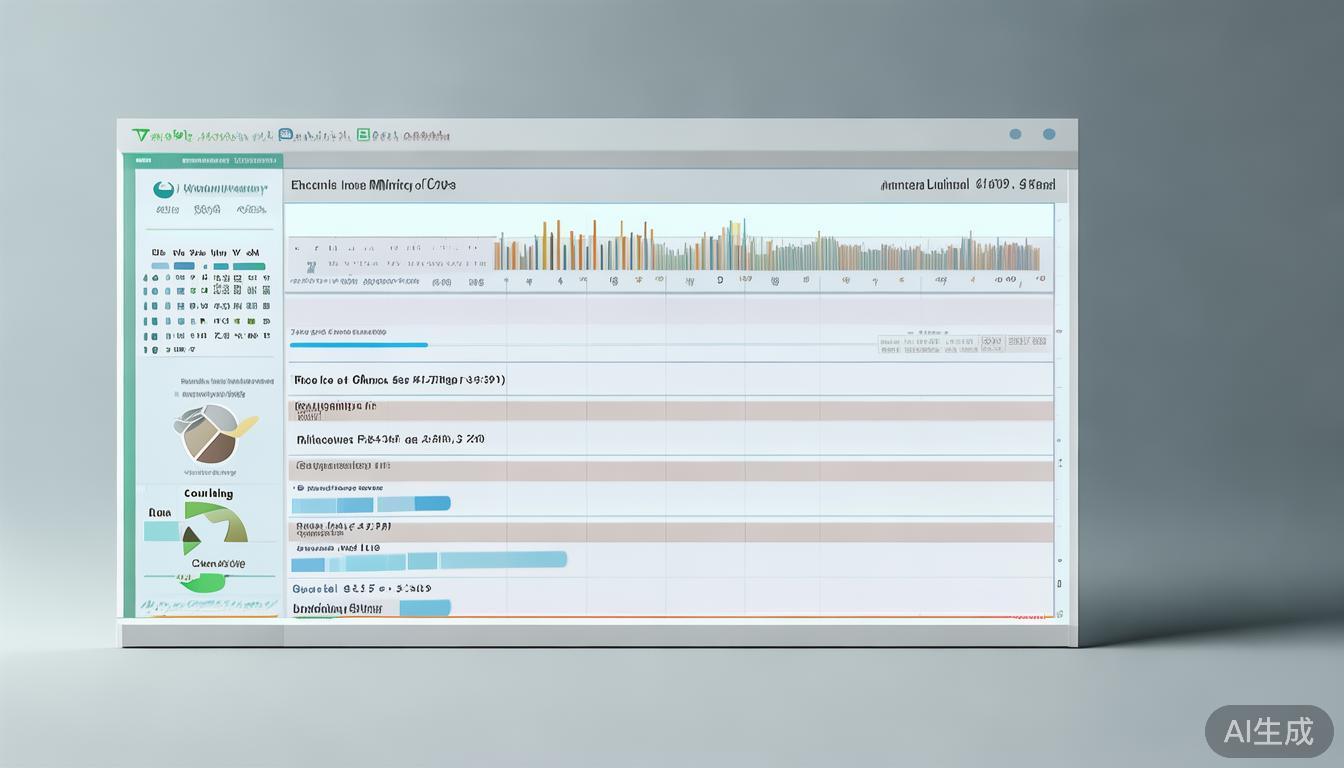Viewport: 1344px width, 768px height.
Task: Click the green triangle logo in title bar
Action: coord(141,134)
